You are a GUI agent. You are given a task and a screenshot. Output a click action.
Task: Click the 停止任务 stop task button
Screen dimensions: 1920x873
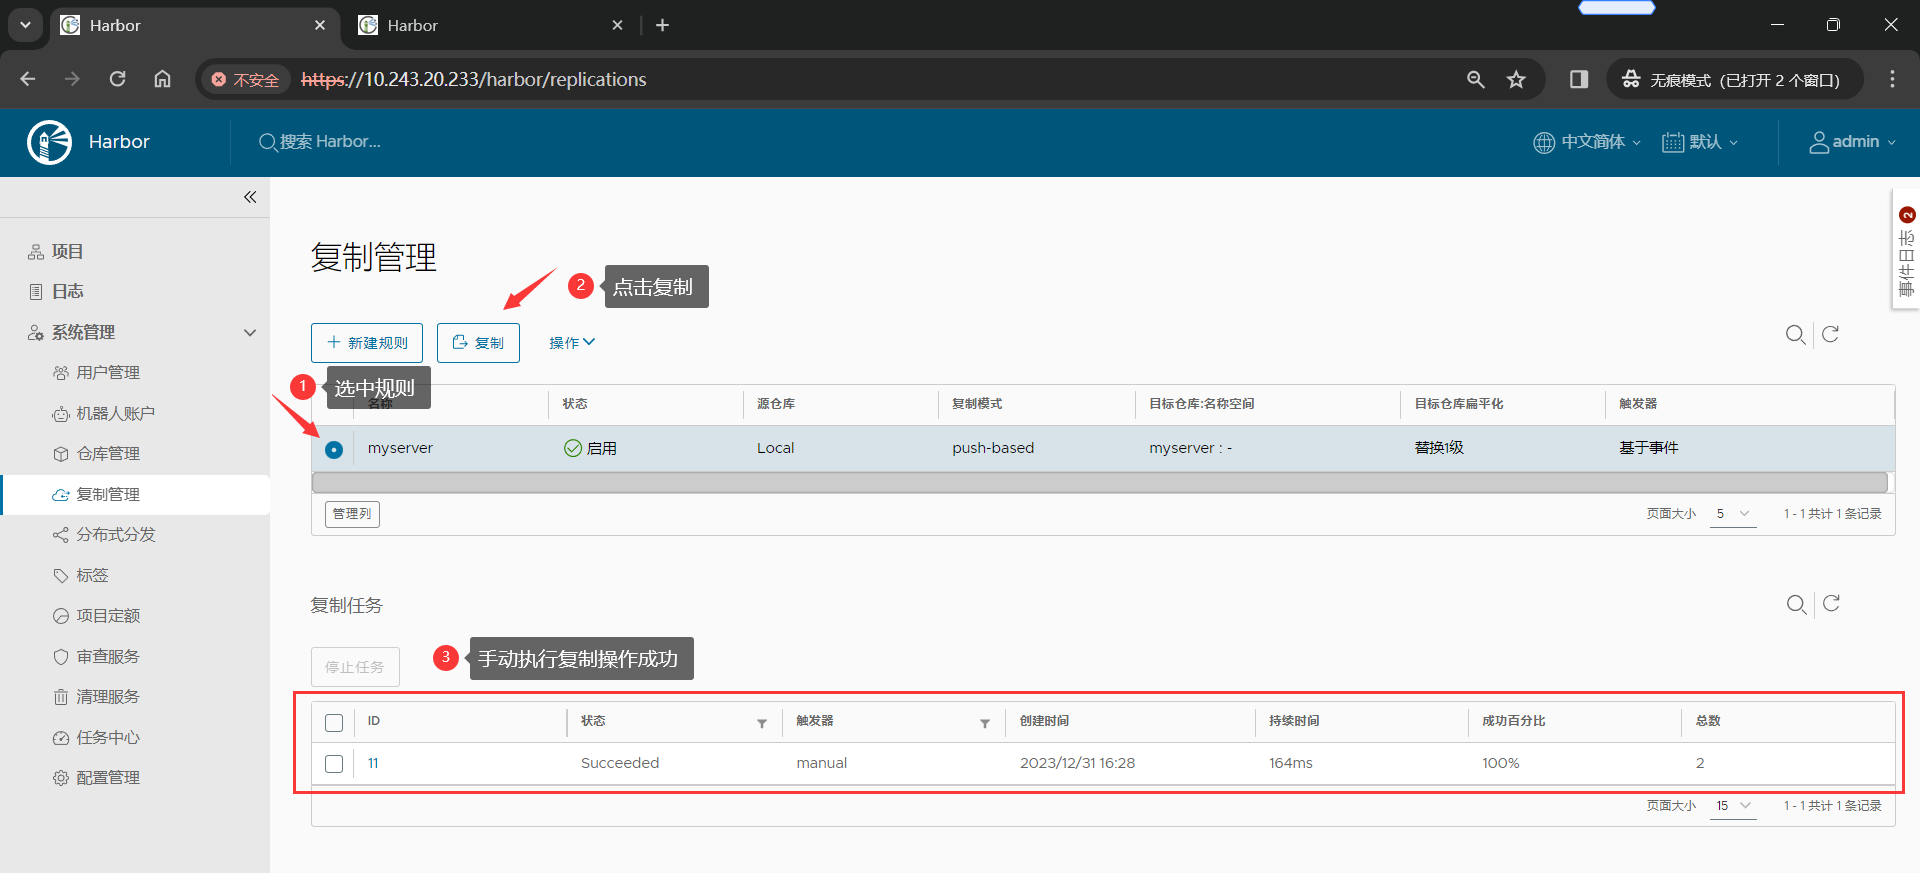(355, 667)
